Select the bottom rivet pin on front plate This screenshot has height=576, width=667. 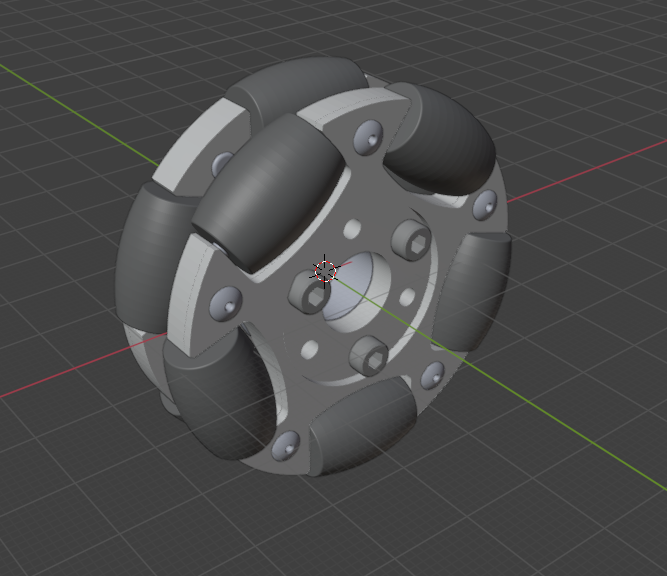286,446
